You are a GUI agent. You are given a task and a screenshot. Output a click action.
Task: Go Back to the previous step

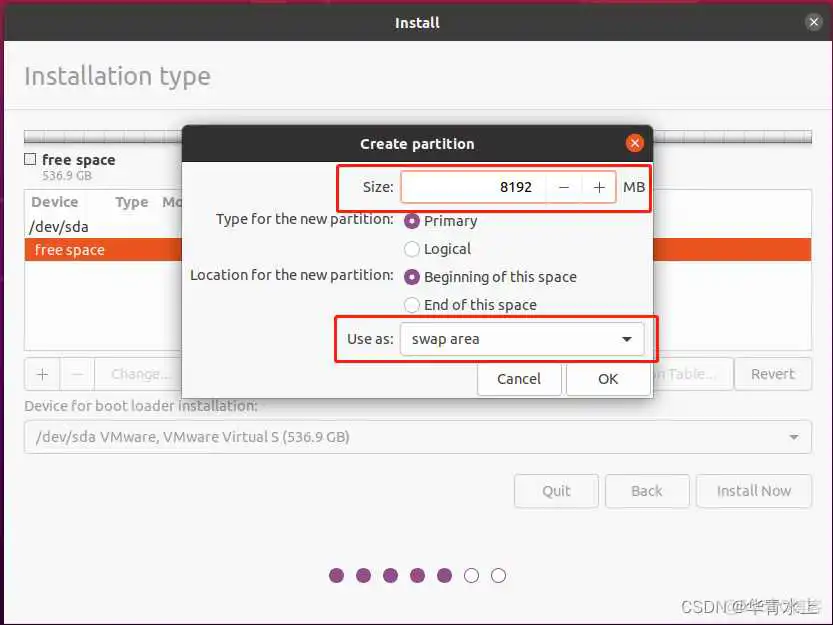647,490
